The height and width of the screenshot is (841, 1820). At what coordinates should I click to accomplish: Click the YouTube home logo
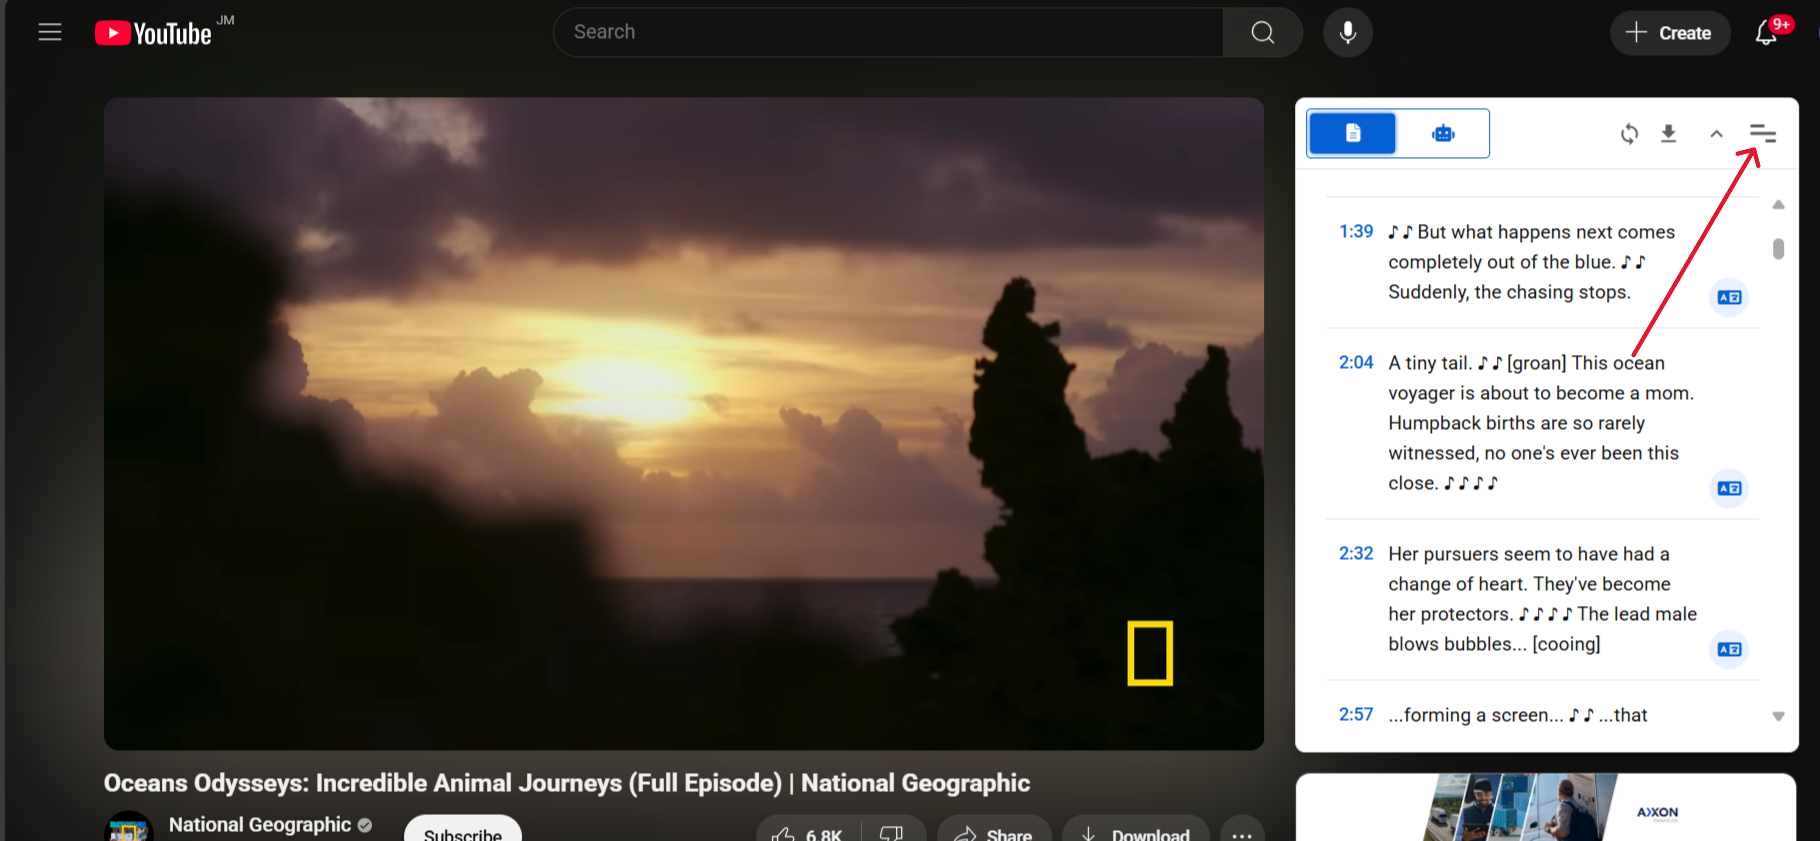point(154,33)
